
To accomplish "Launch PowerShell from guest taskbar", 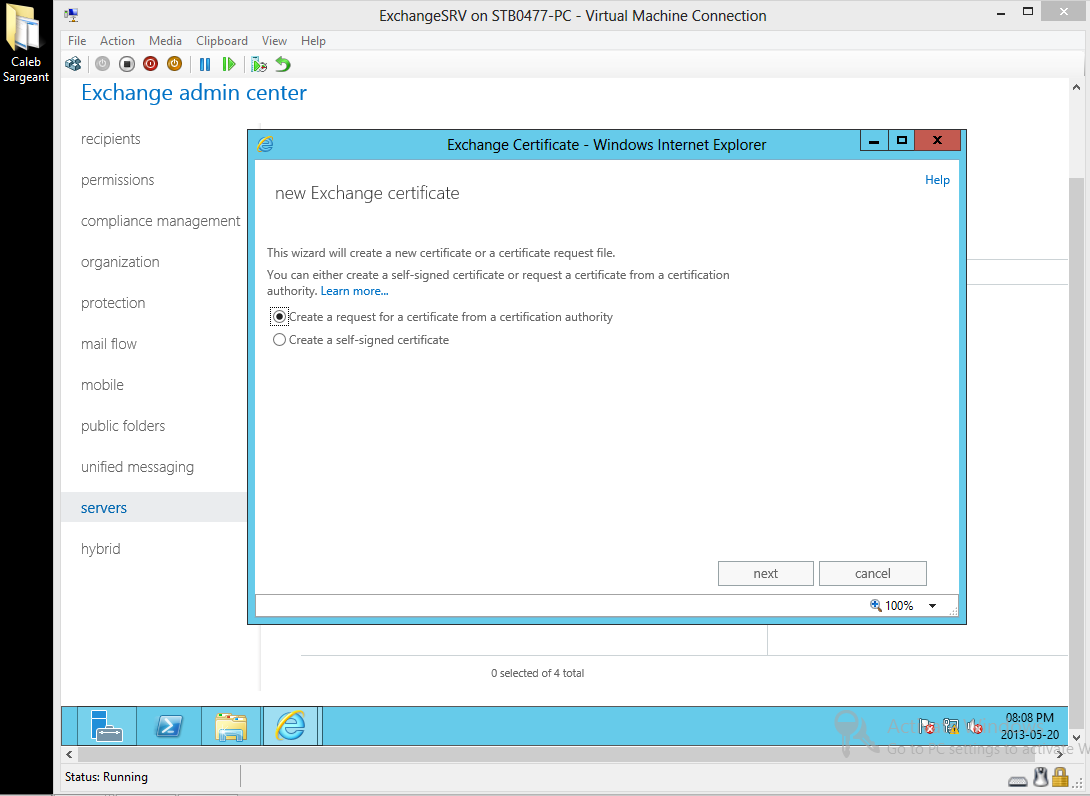I will pyautogui.click(x=169, y=726).
